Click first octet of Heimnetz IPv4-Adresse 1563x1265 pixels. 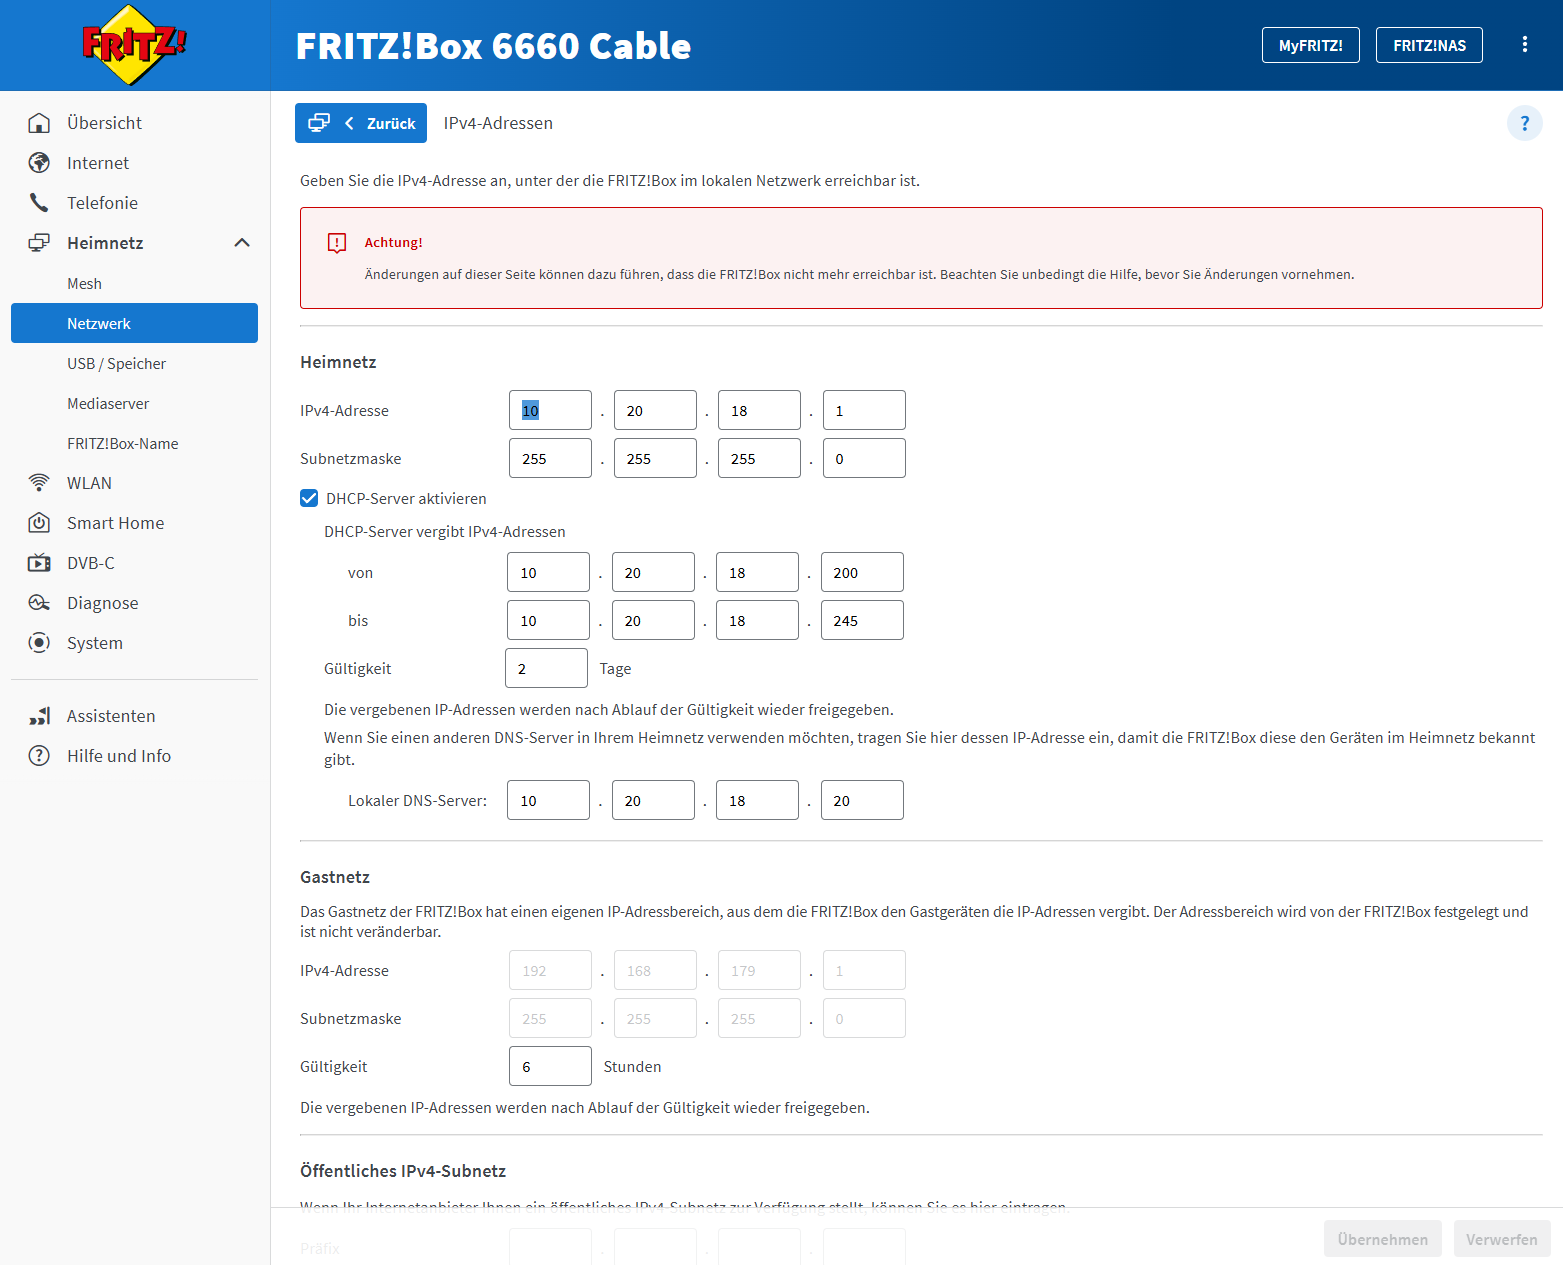pyautogui.click(x=550, y=410)
